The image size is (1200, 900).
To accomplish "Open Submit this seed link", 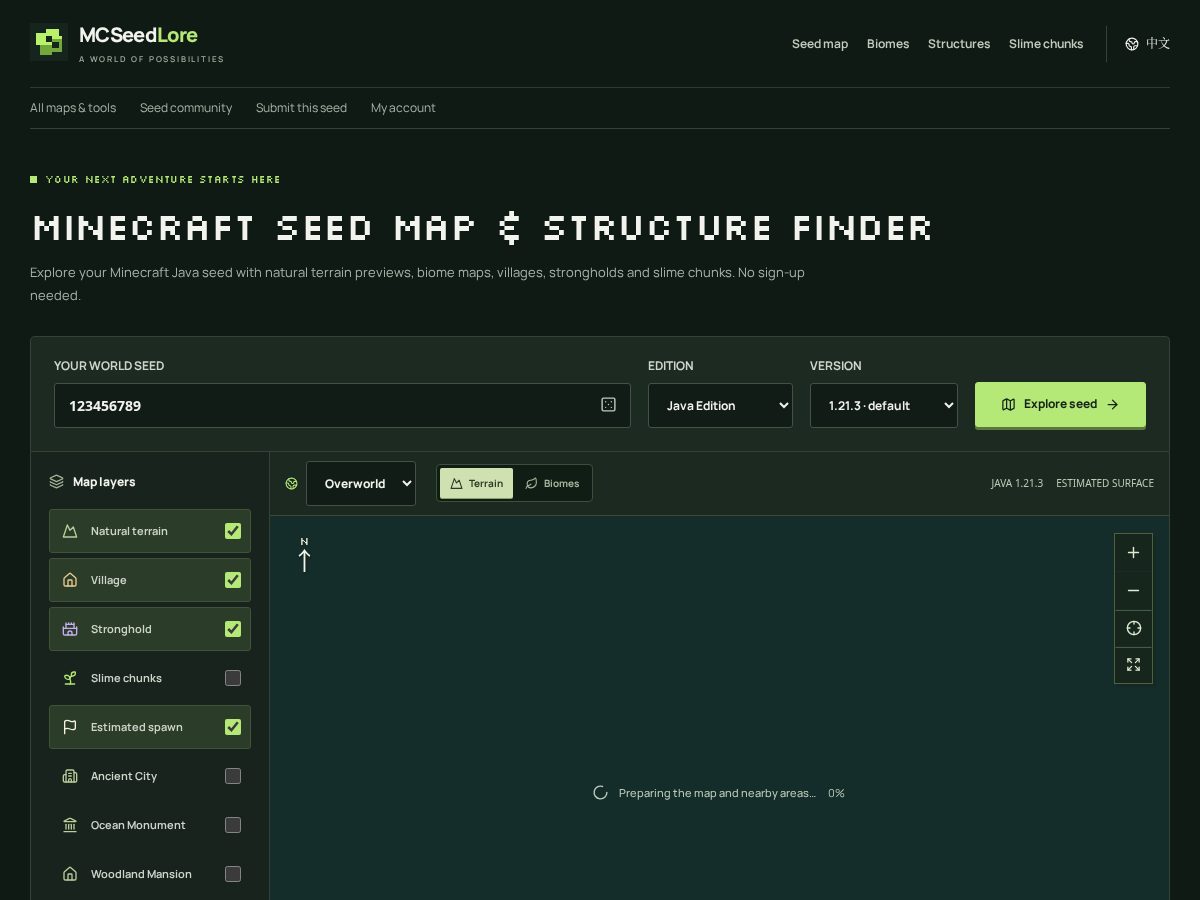I will point(301,108).
